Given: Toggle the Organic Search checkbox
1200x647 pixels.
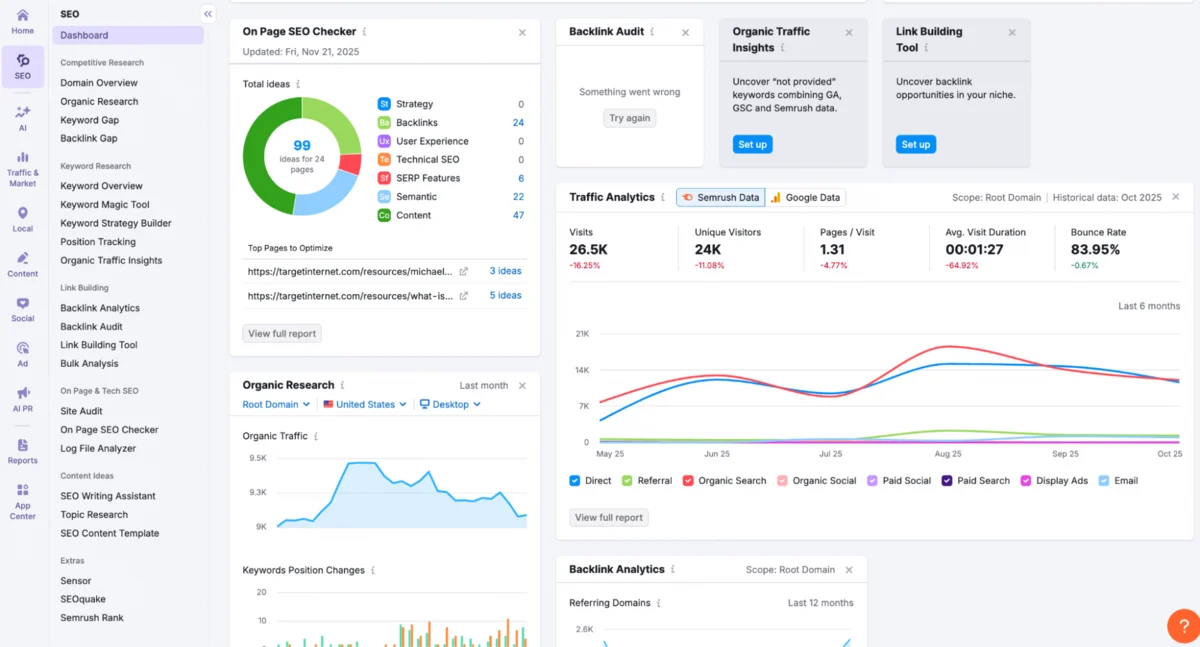Looking at the screenshot, I should coord(688,481).
